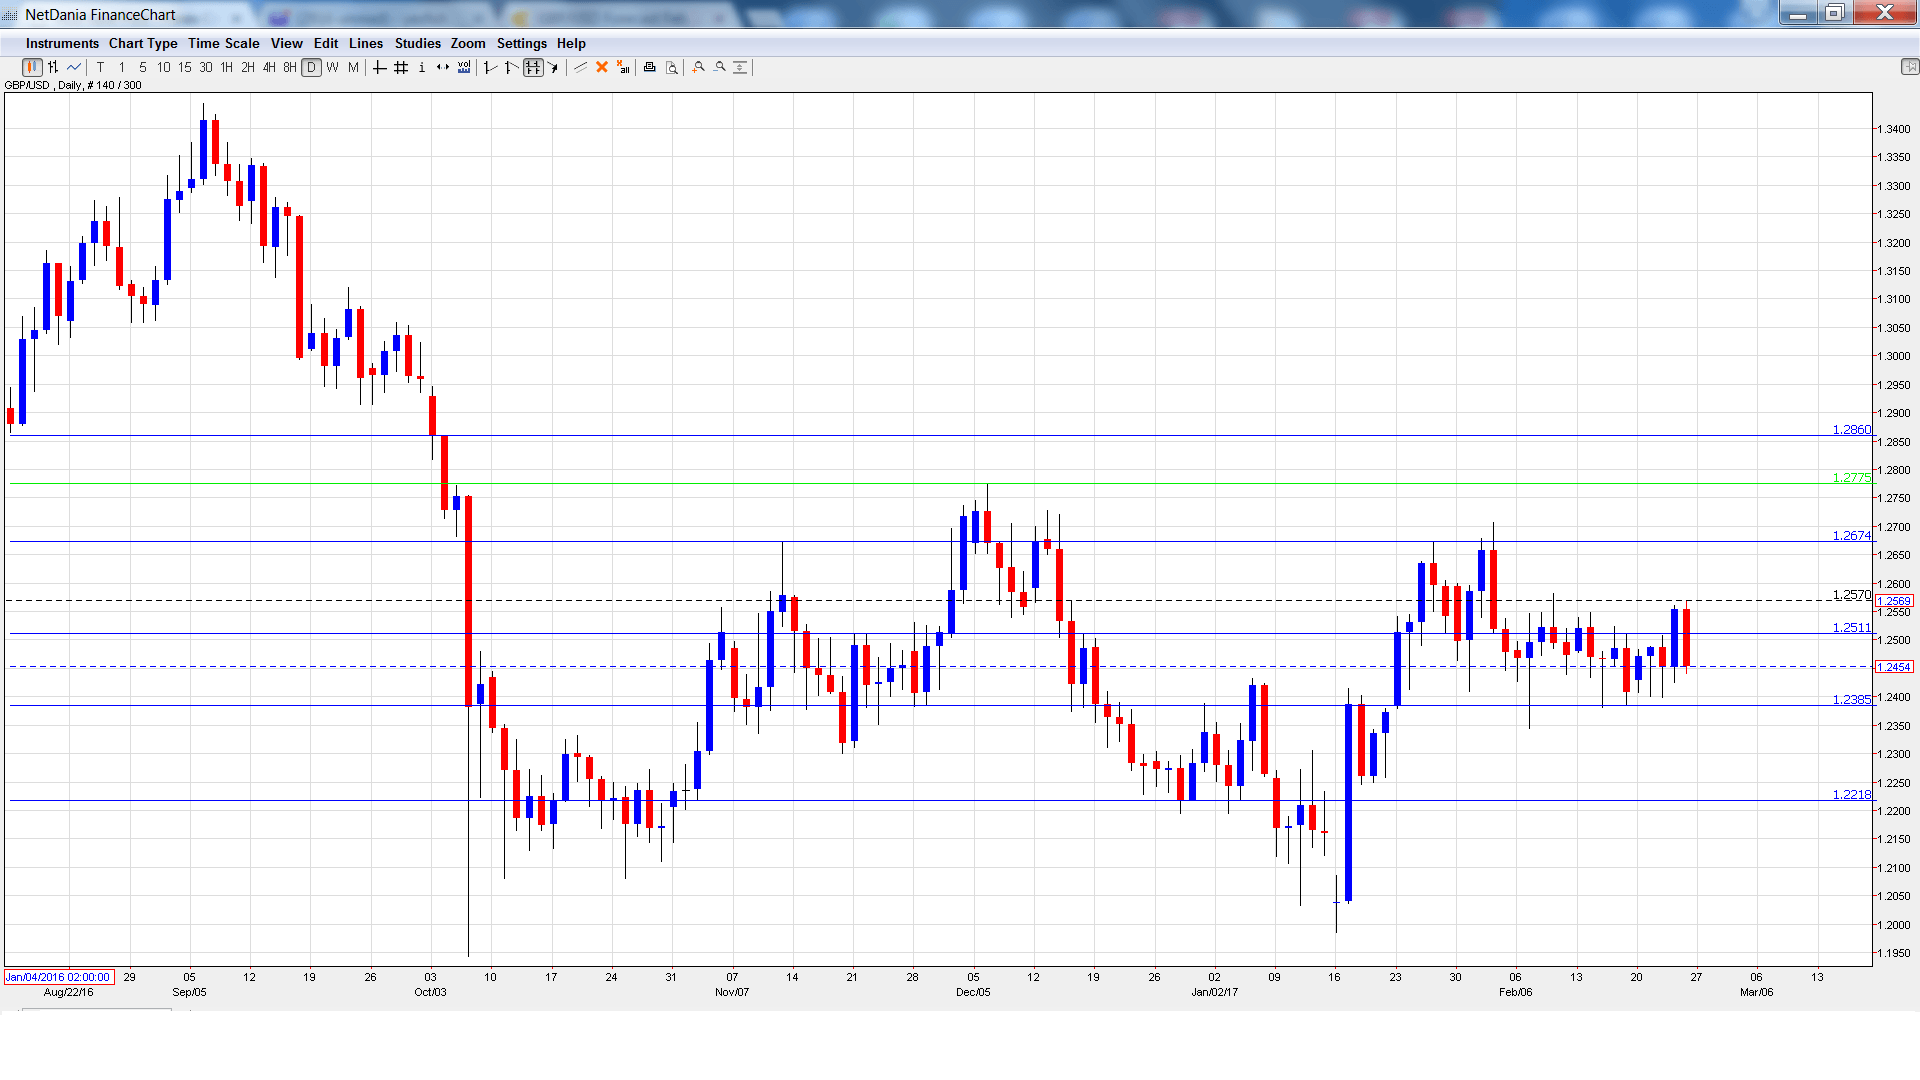Enable the crosshair cursor tool

(380, 68)
